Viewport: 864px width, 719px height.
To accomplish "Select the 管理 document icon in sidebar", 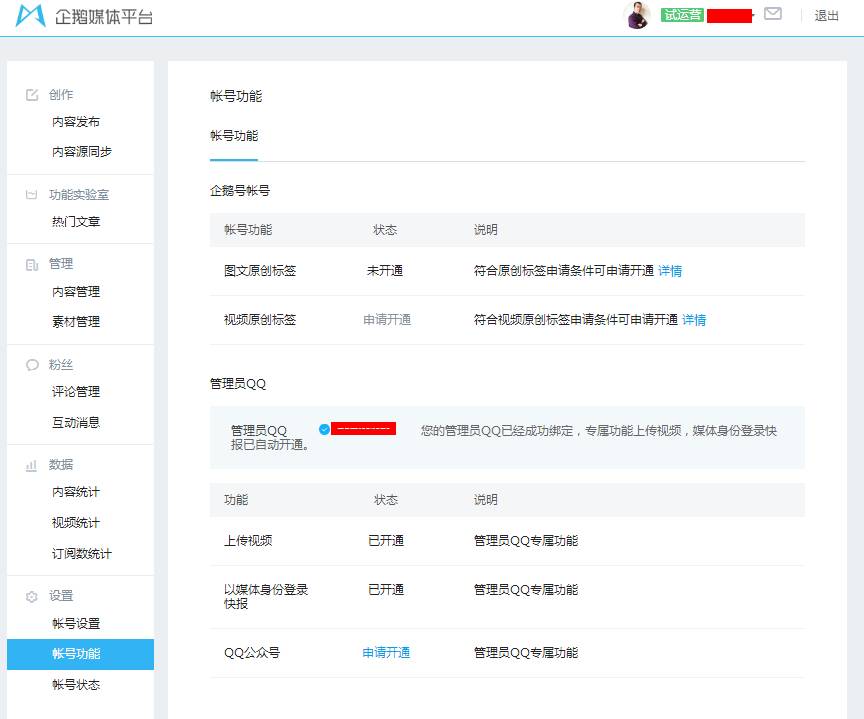I will click(x=31, y=263).
